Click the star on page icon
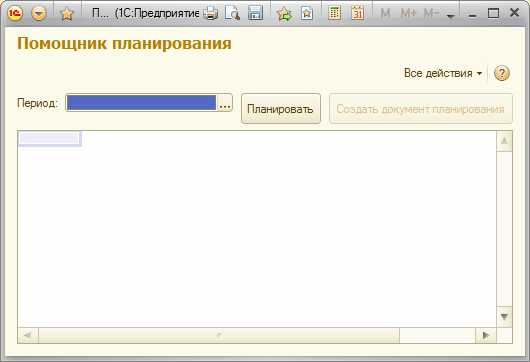The image size is (530, 362). 307,14
